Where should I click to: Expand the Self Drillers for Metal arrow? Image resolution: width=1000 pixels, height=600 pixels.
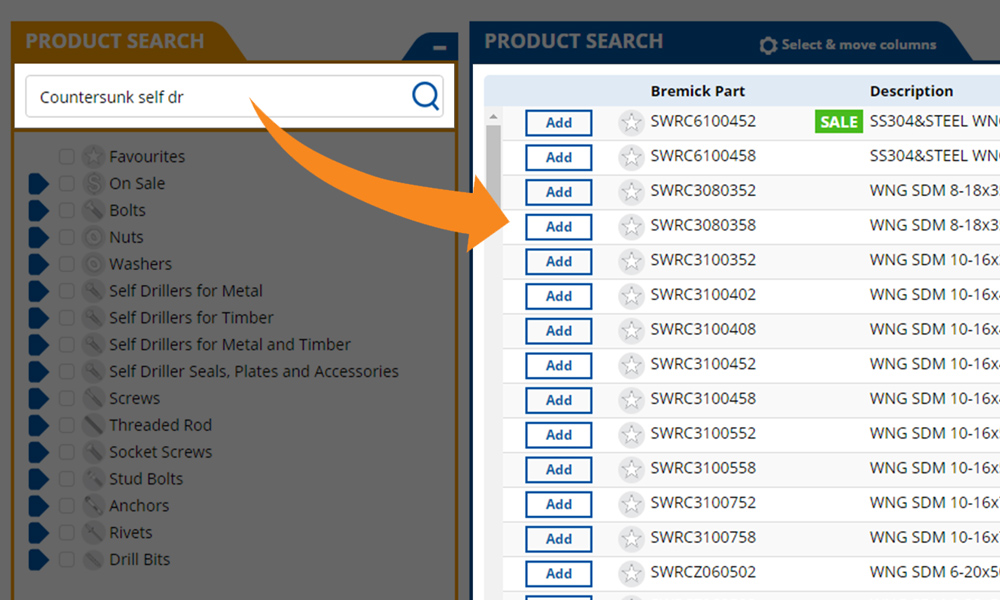[38, 291]
